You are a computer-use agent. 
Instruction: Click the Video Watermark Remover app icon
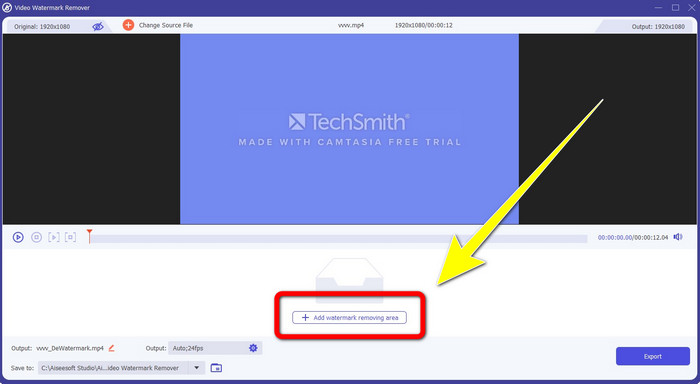coord(7,8)
